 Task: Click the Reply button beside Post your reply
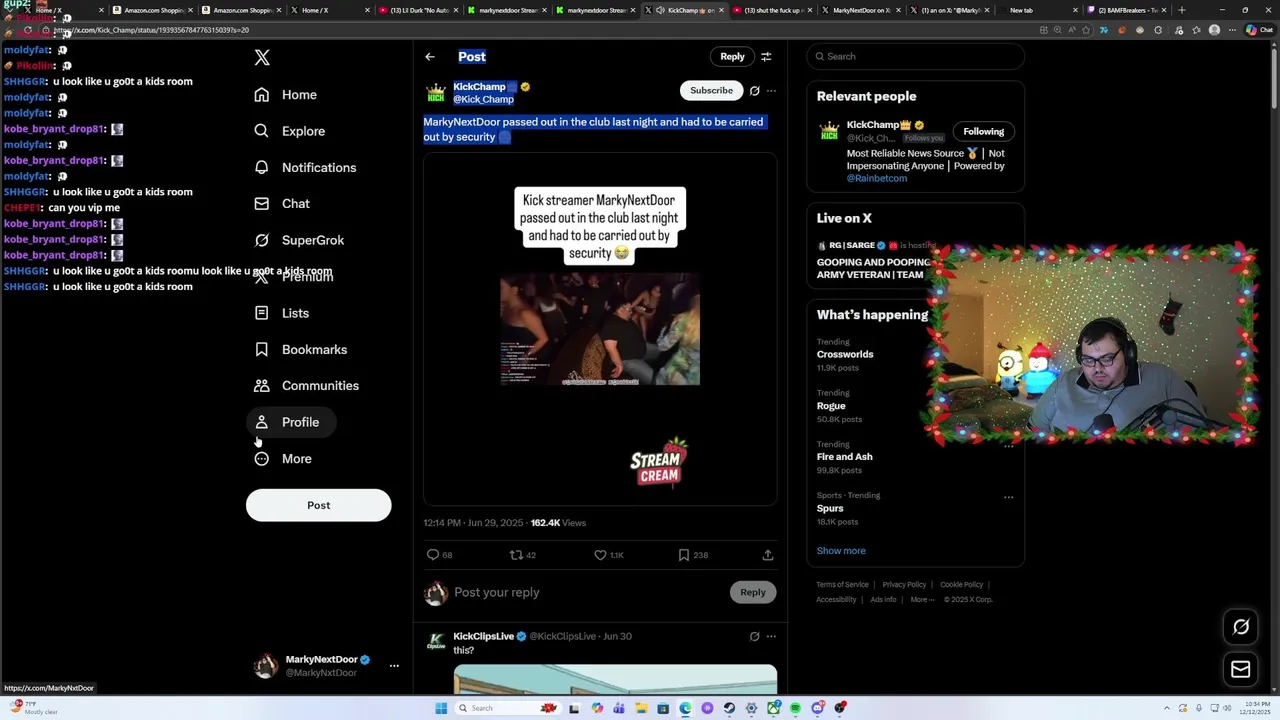pyautogui.click(x=752, y=592)
